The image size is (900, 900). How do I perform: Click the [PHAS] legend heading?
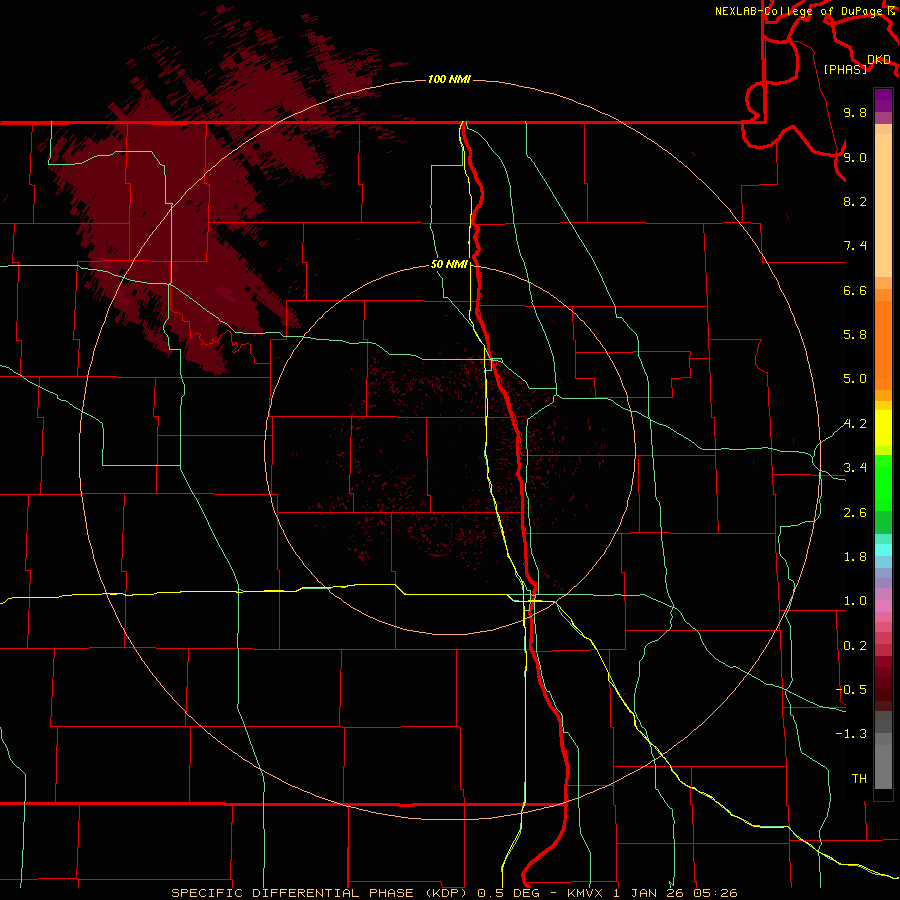click(845, 69)
